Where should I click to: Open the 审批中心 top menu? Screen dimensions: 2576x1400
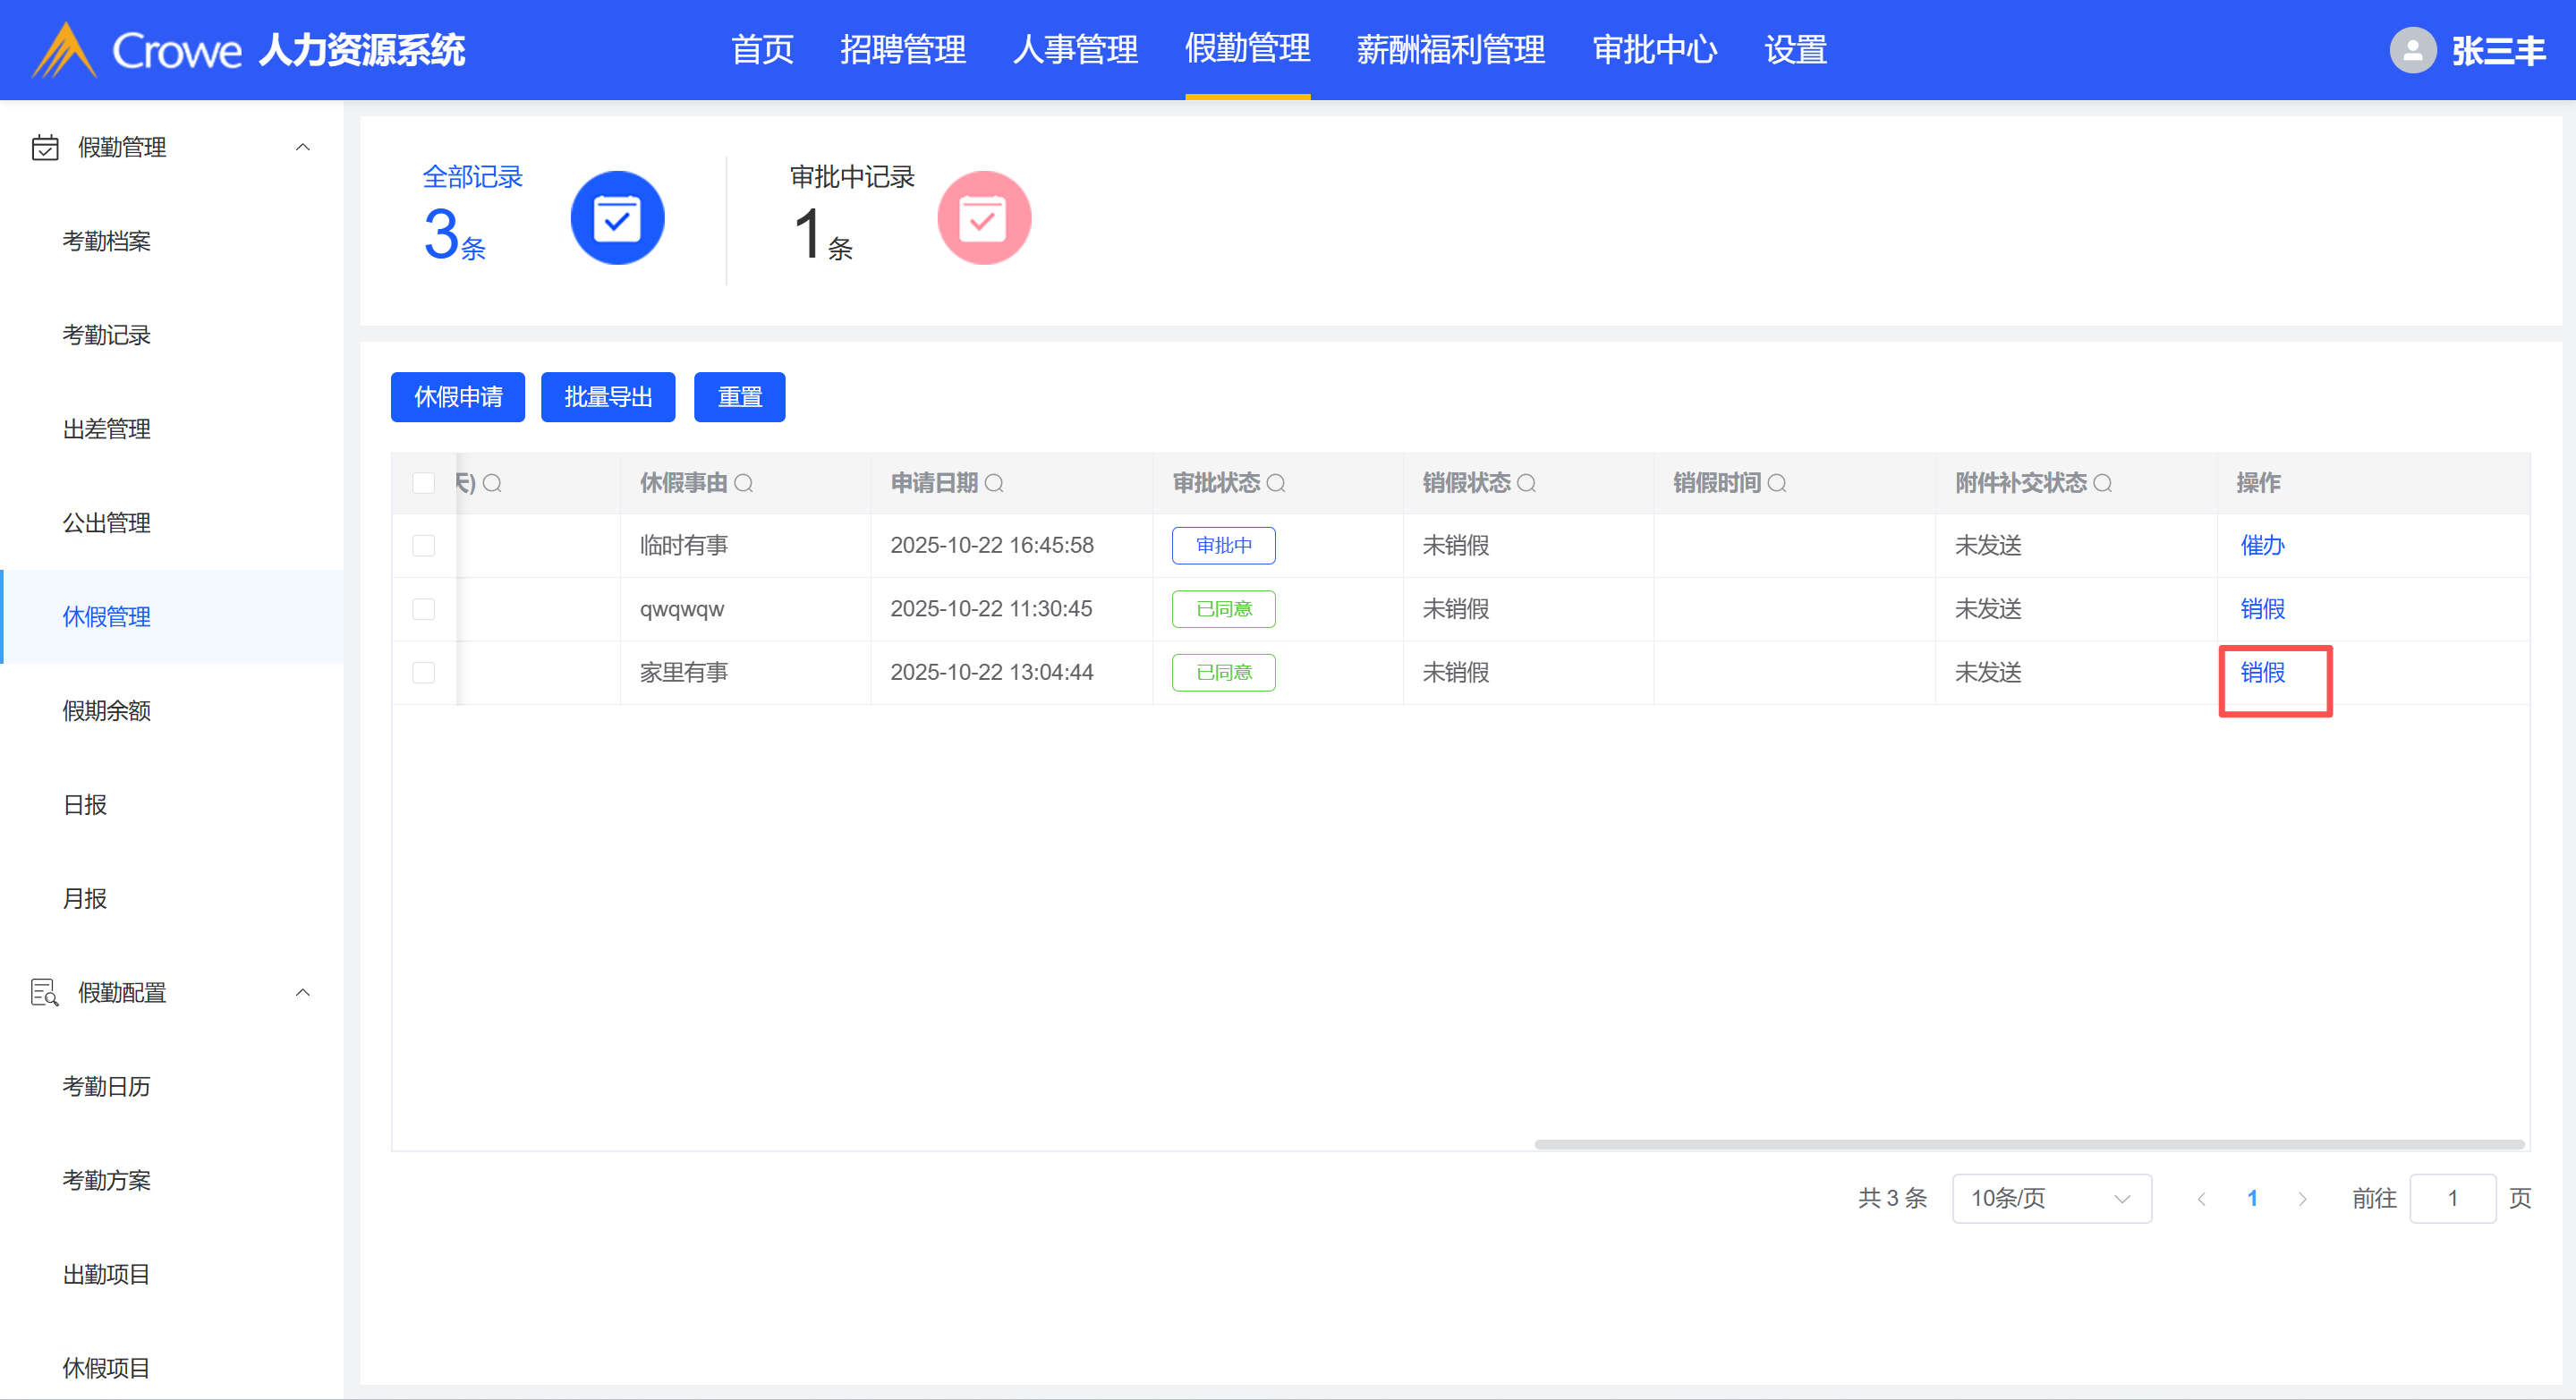pyautogui.click(x=1654, y=50)
